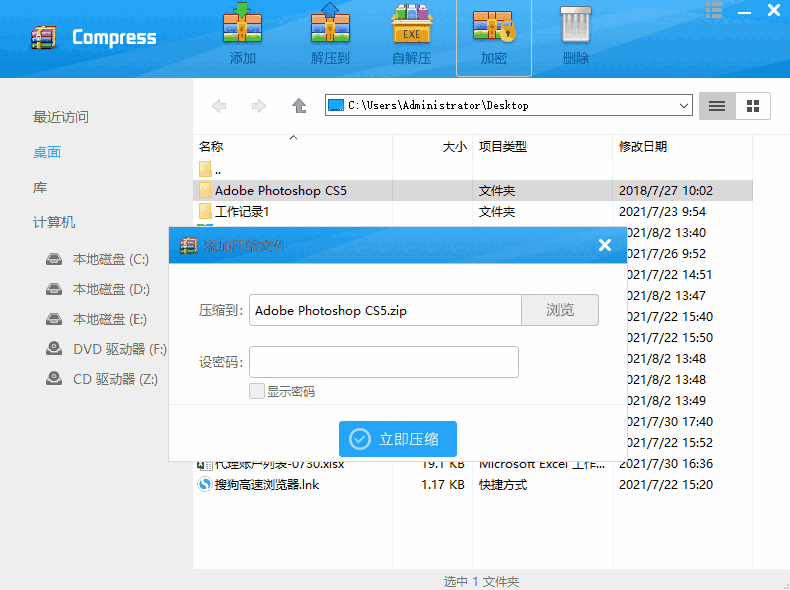Click date 2018/7/27 10:02

[x=666, y=190]
